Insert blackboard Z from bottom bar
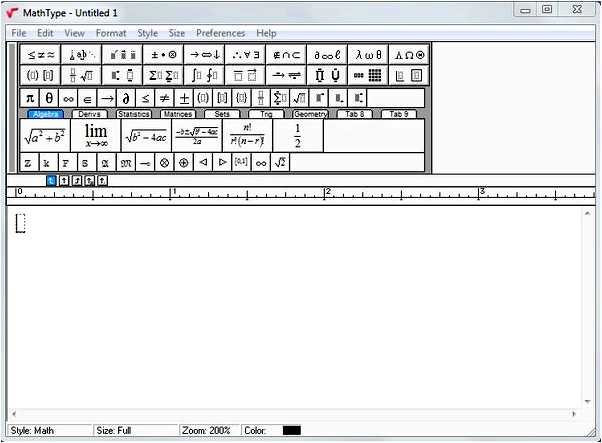 [29, 163]
